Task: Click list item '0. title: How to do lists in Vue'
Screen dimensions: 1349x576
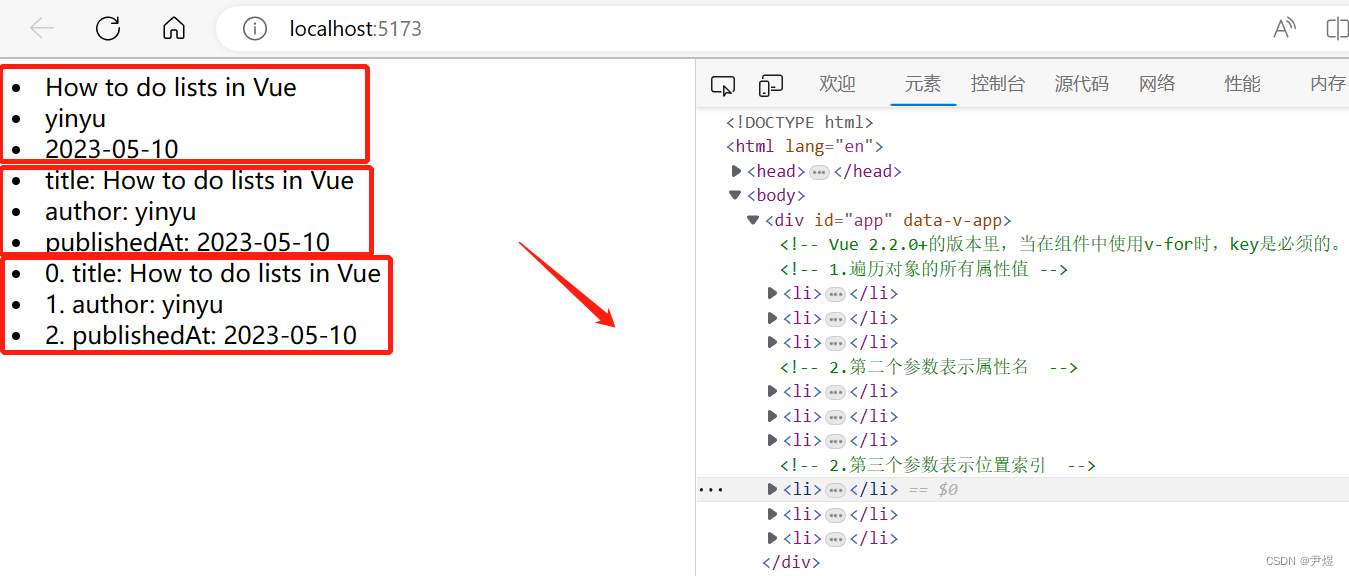Action: click(213, 274)
